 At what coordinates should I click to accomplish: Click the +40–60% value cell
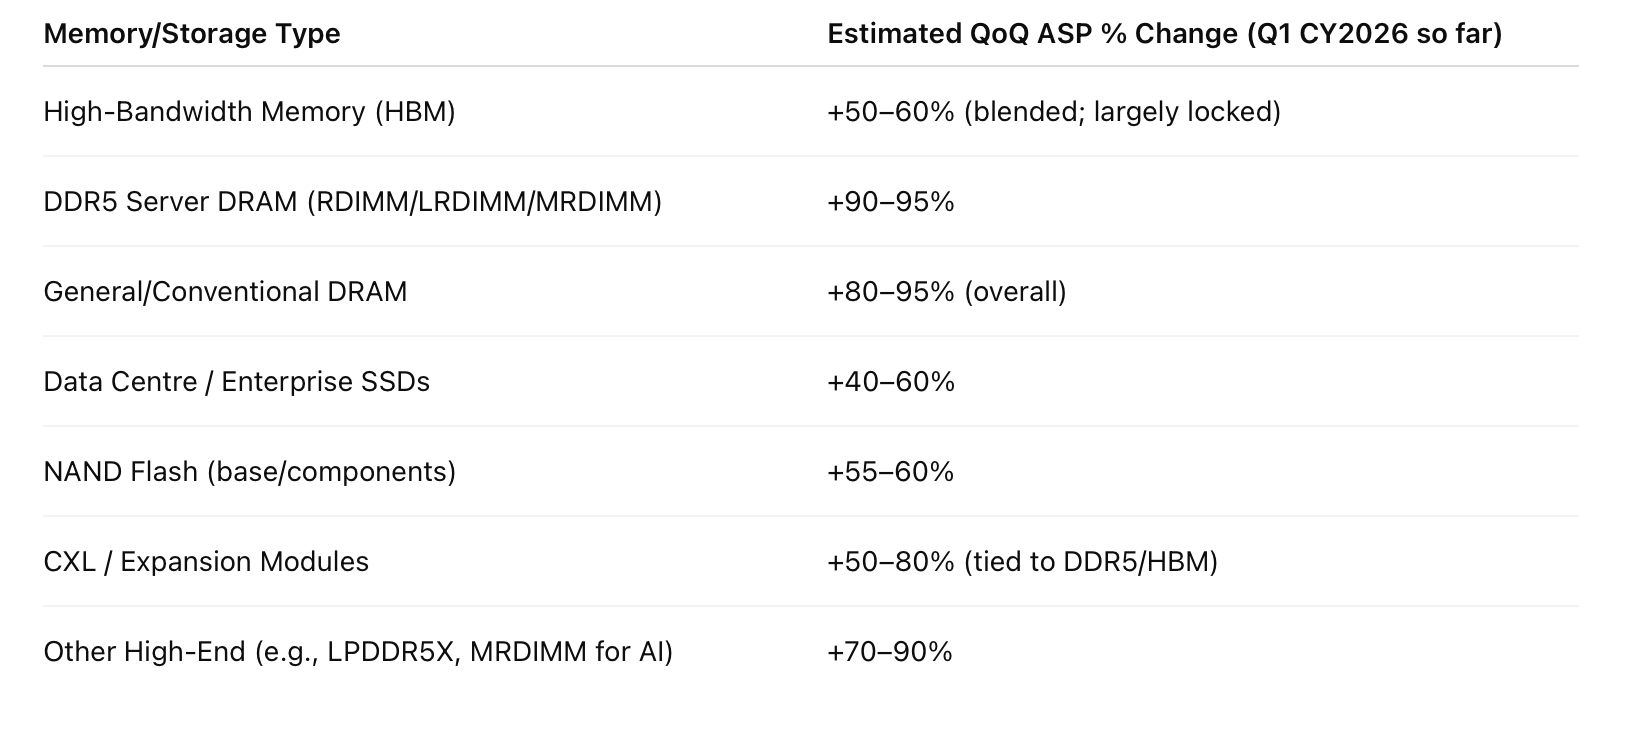tap(890, 382)
